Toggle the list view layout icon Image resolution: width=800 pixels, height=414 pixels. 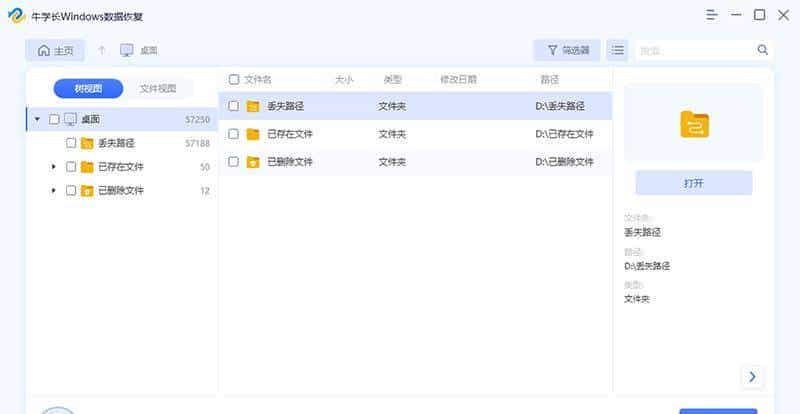[617, 50]
